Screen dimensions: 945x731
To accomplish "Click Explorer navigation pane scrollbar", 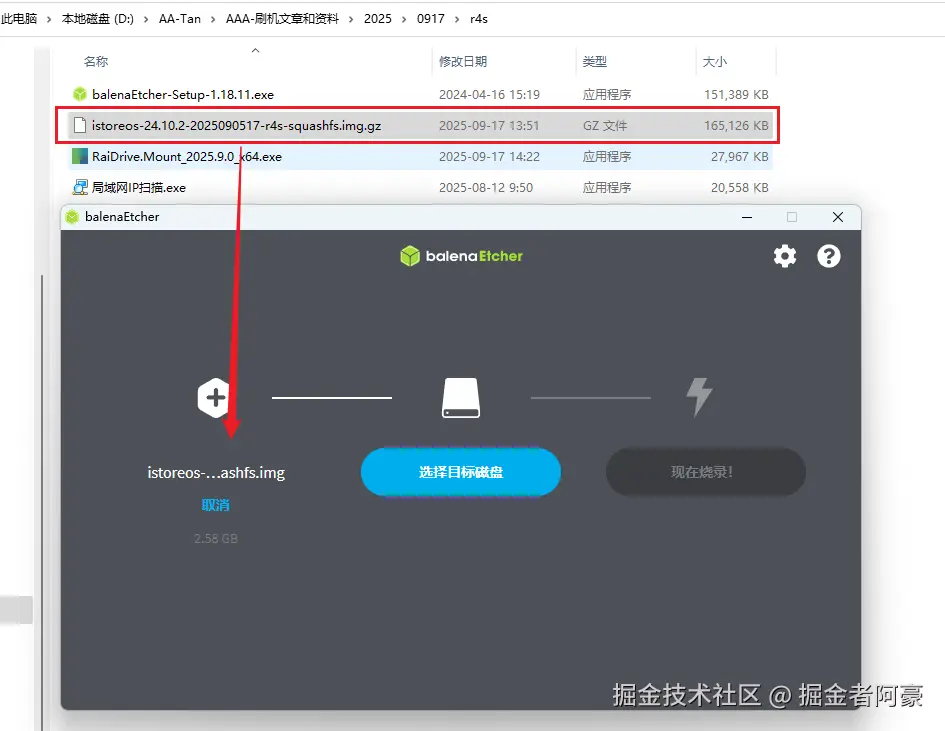I will [x=42, y=503].
